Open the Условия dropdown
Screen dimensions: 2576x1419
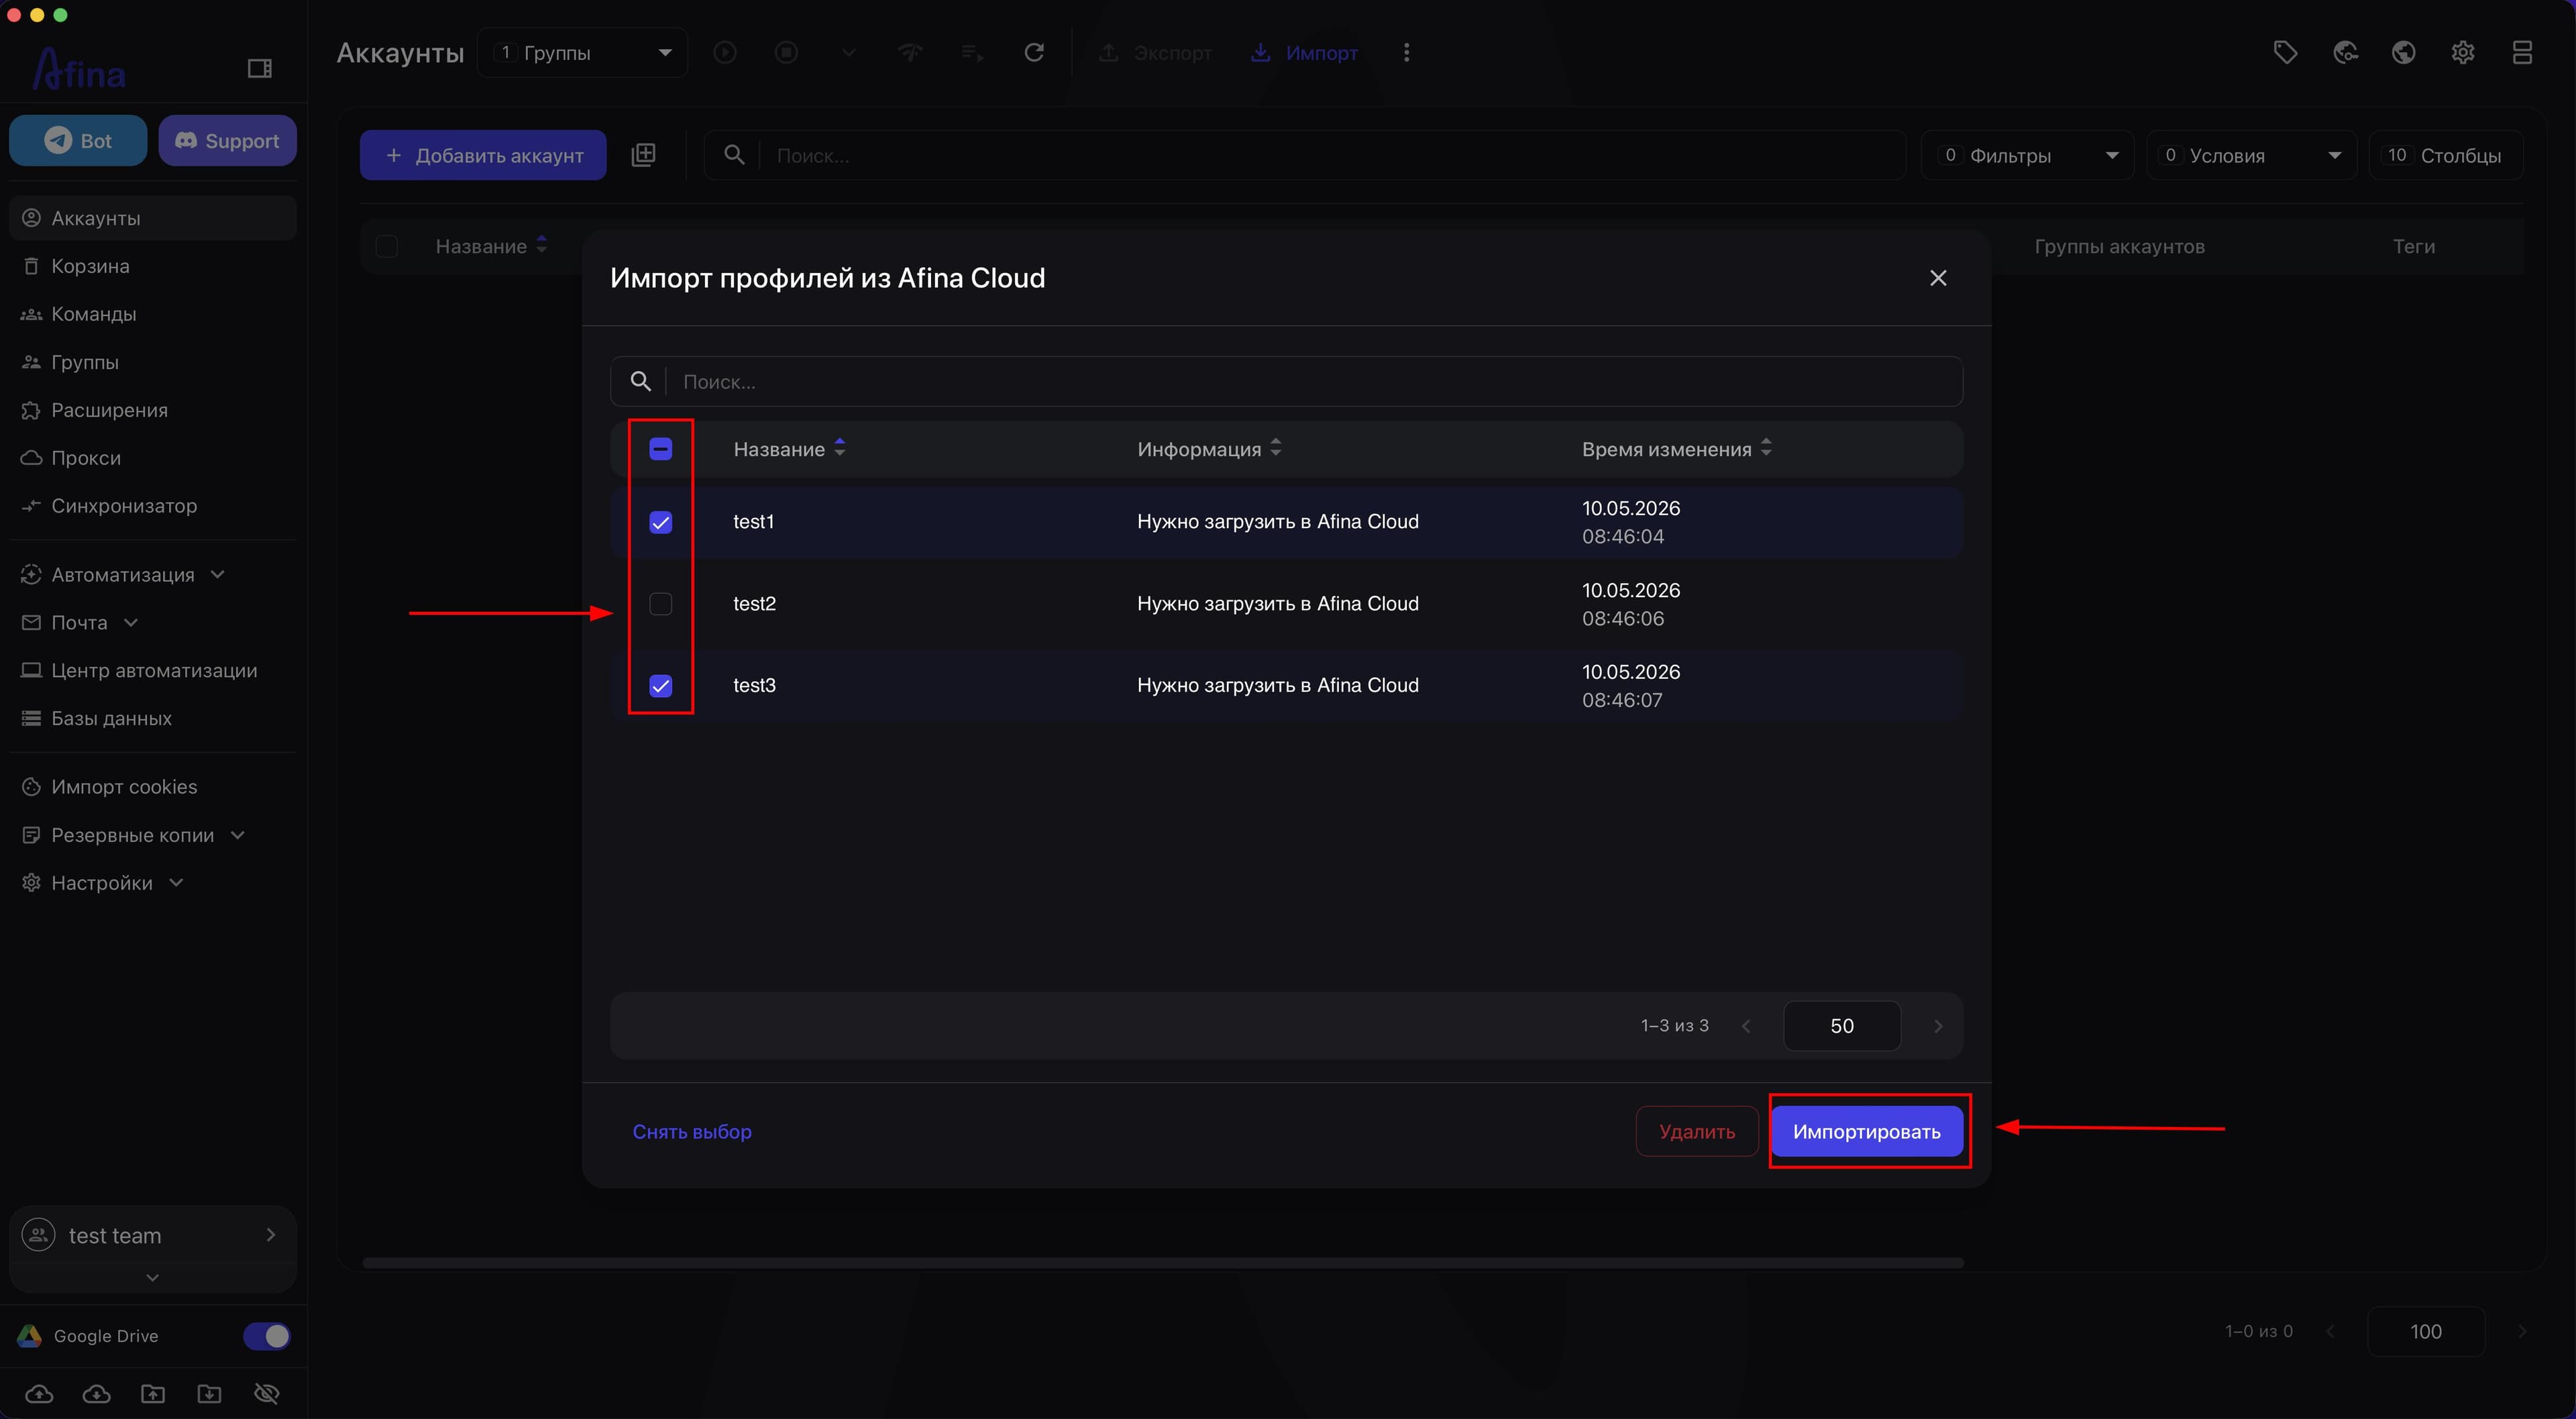pos(2252,155)
